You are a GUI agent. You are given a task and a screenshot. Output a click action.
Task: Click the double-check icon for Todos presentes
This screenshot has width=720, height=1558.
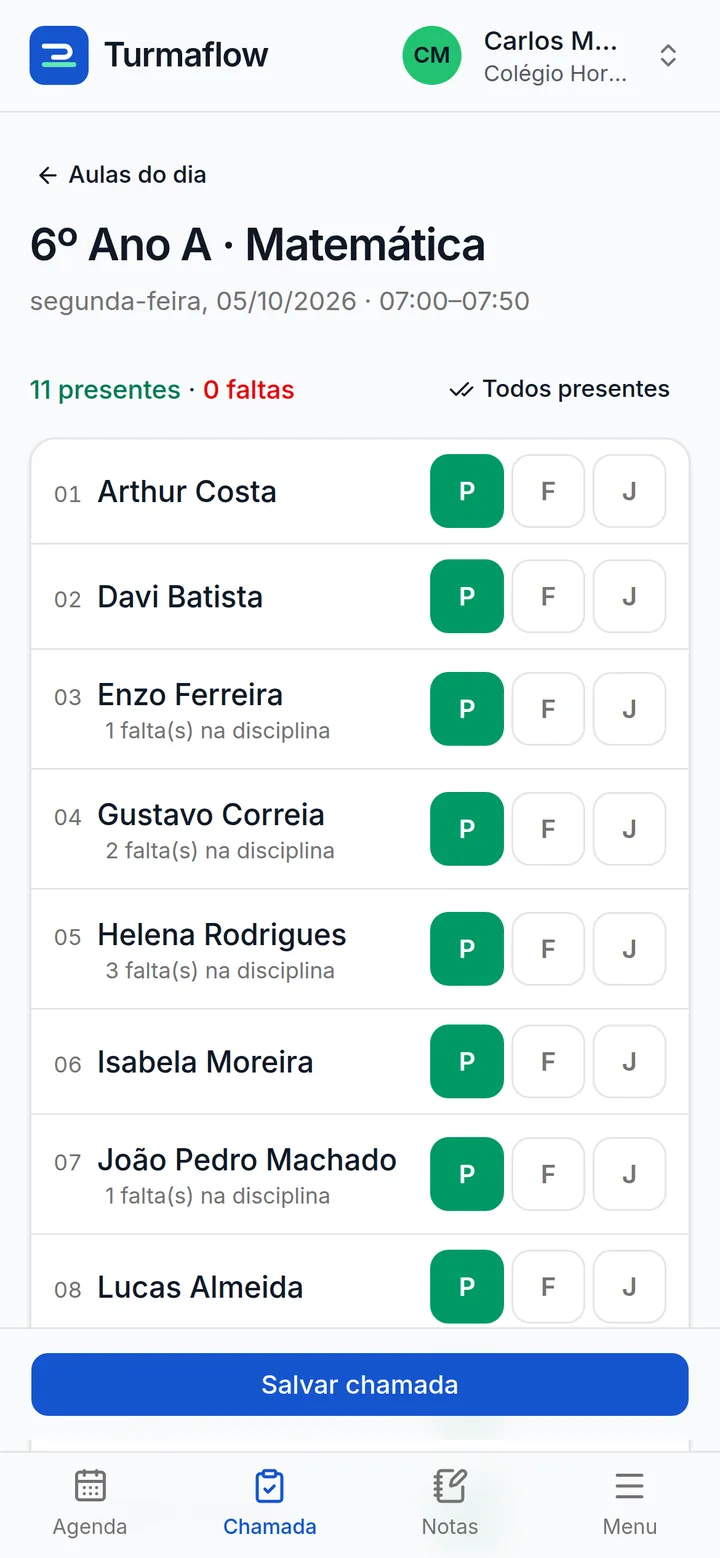click(x=461, y=390)
